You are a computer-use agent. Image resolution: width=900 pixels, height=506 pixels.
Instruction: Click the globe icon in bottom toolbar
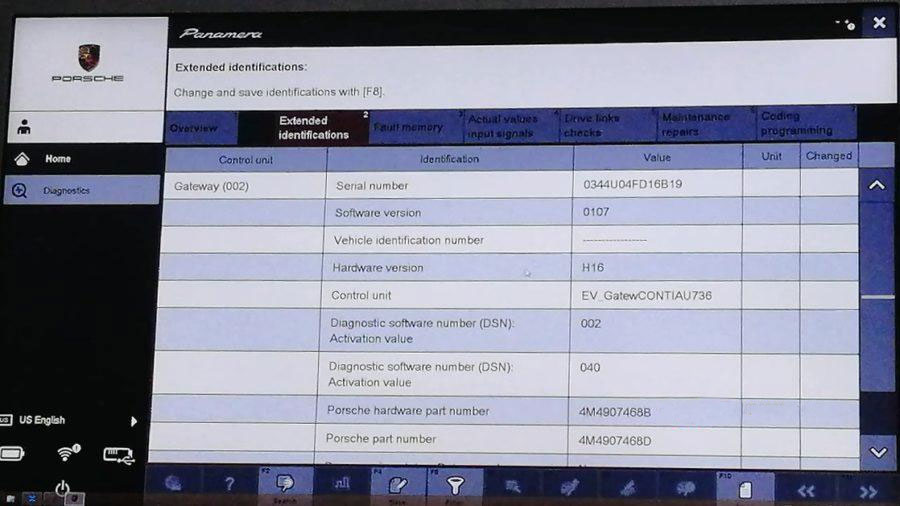[x=173, y=484]
